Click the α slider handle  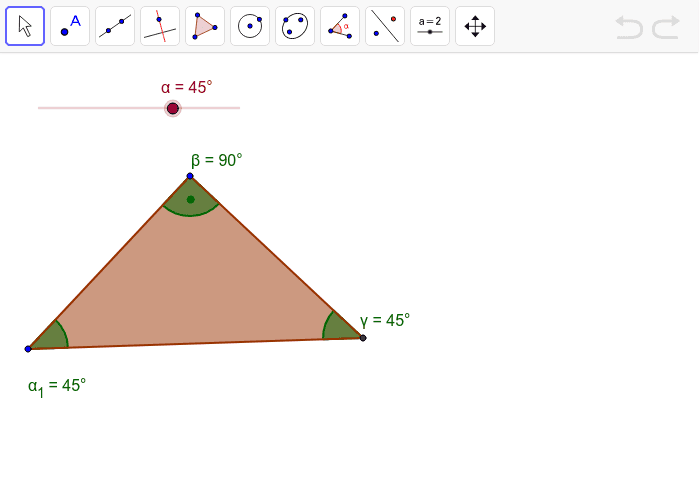(173, 108)
